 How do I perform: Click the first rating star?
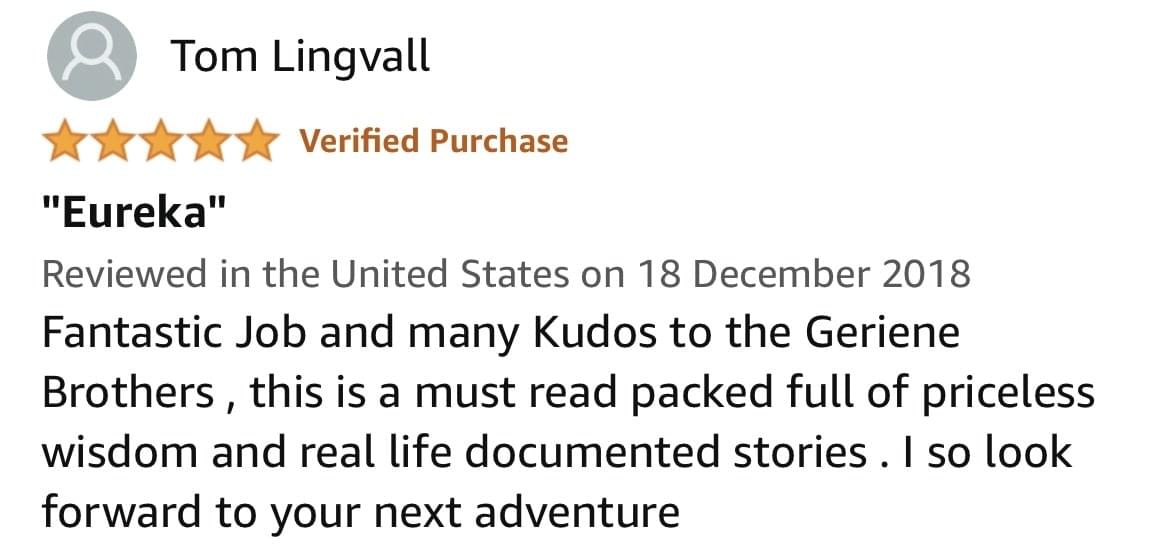pos(64,141)
